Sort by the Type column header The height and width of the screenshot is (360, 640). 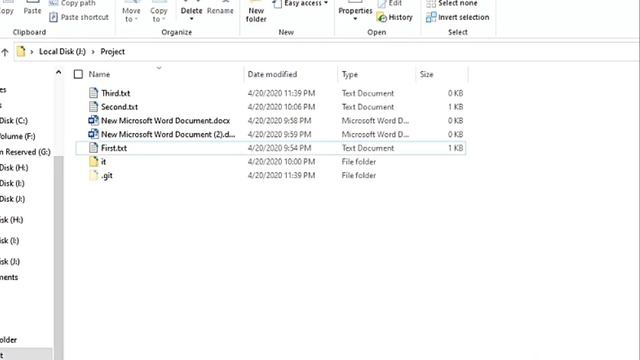[350, 74]
